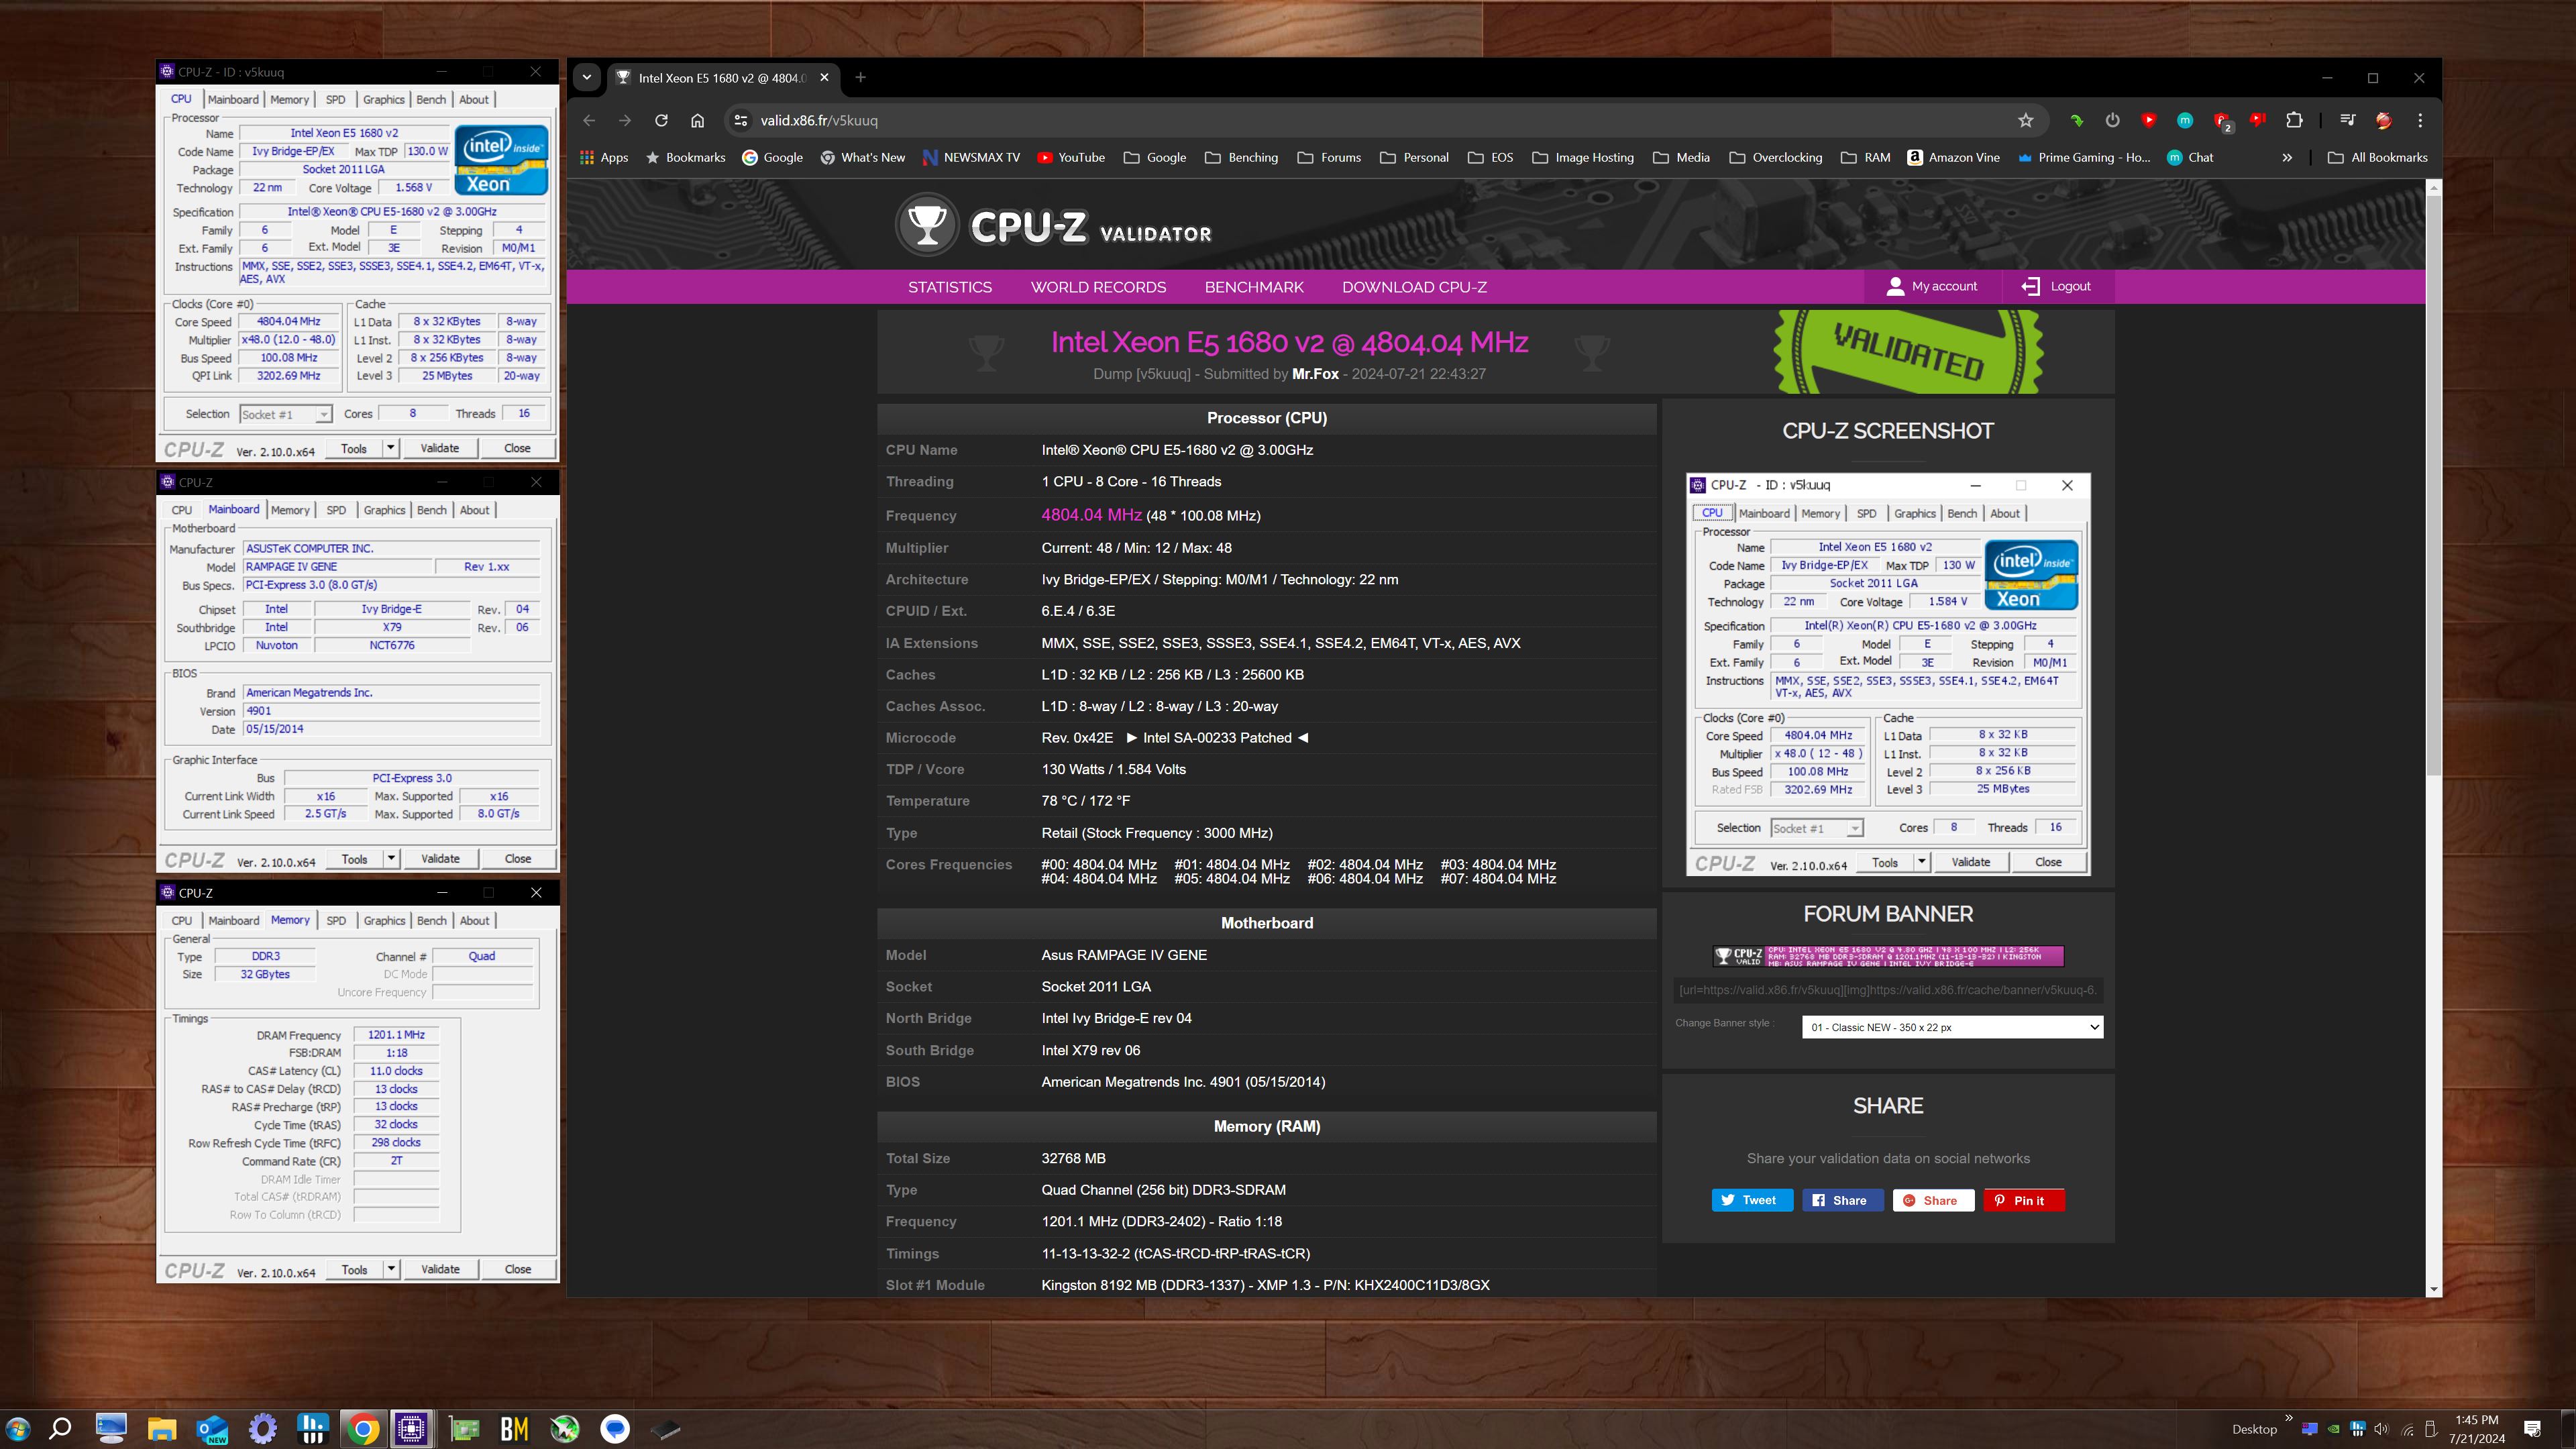Show more bookmarks via the double chevron
Screen dimensions: 2576x1449
pyautogui.click(x=2286, y=157)
